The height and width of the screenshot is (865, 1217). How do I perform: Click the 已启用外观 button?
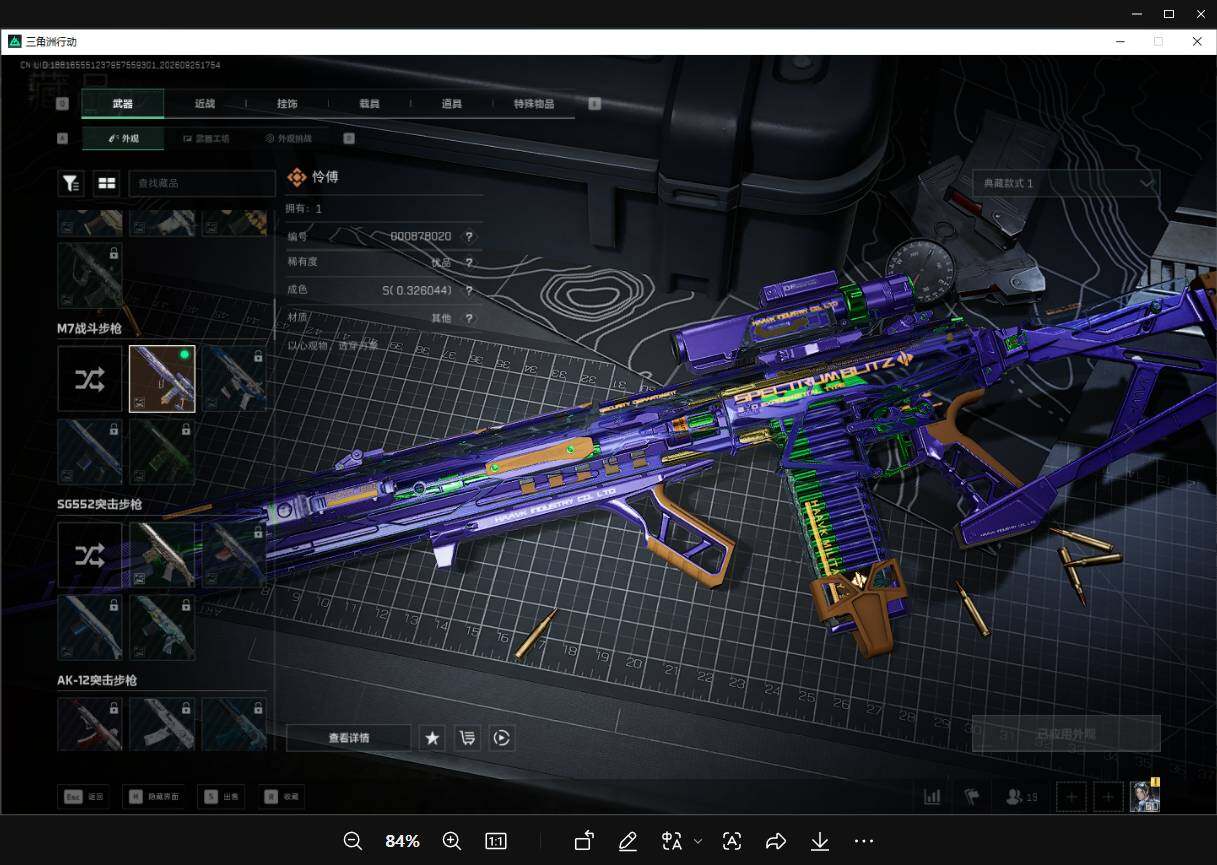pos(1066,734)
